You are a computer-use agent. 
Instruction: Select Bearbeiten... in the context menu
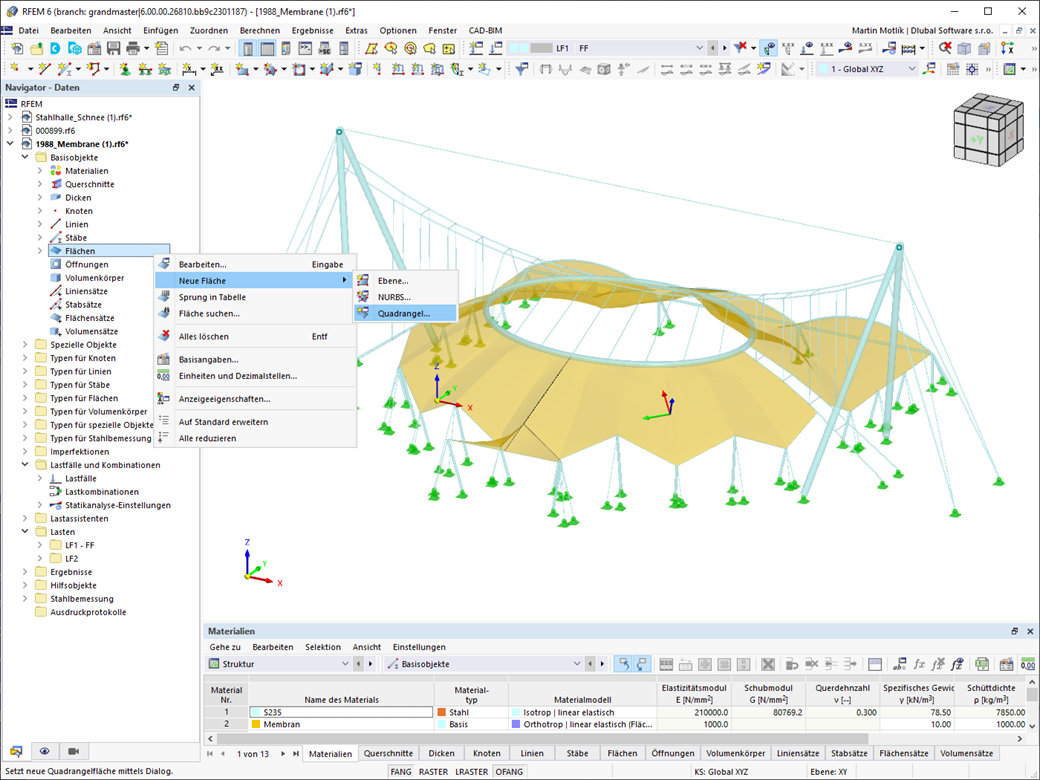coord(255,264)
